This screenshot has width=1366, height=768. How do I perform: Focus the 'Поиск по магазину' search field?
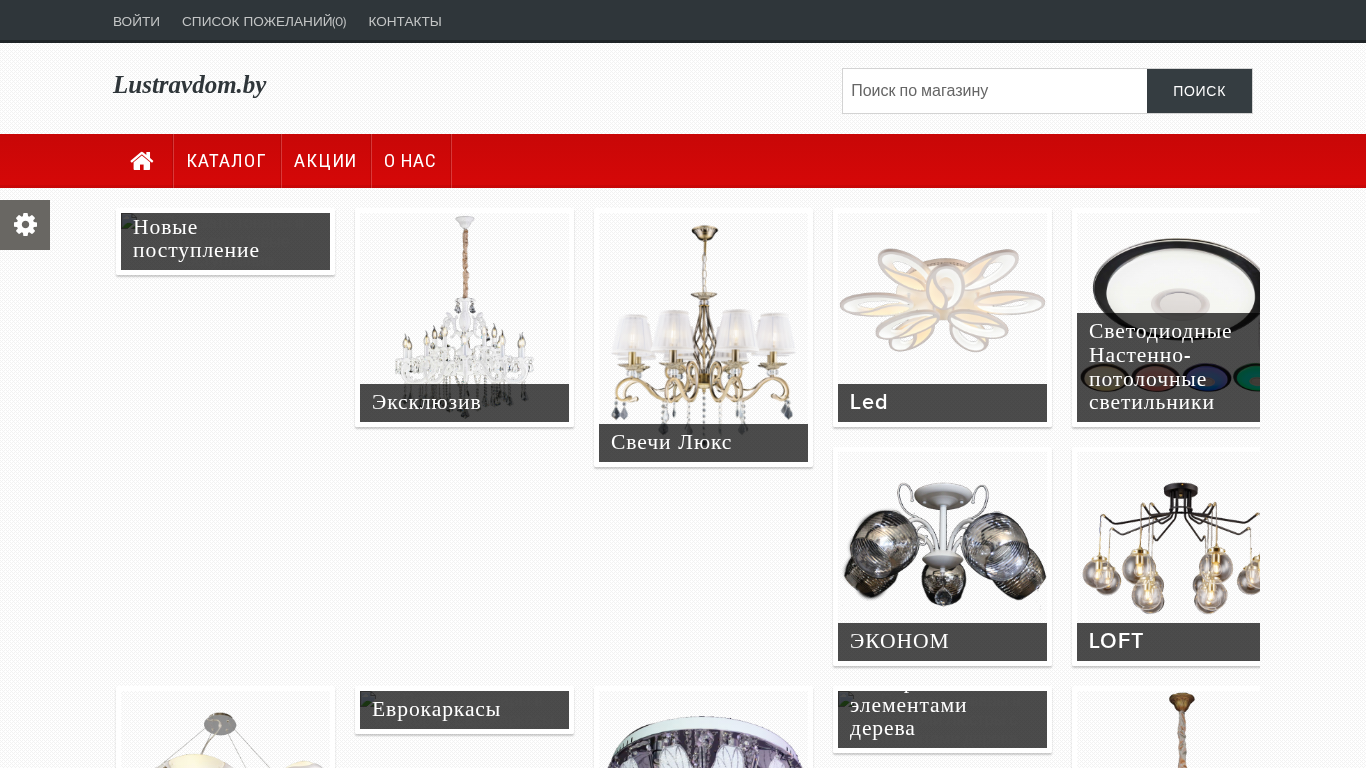coord(995,91)
